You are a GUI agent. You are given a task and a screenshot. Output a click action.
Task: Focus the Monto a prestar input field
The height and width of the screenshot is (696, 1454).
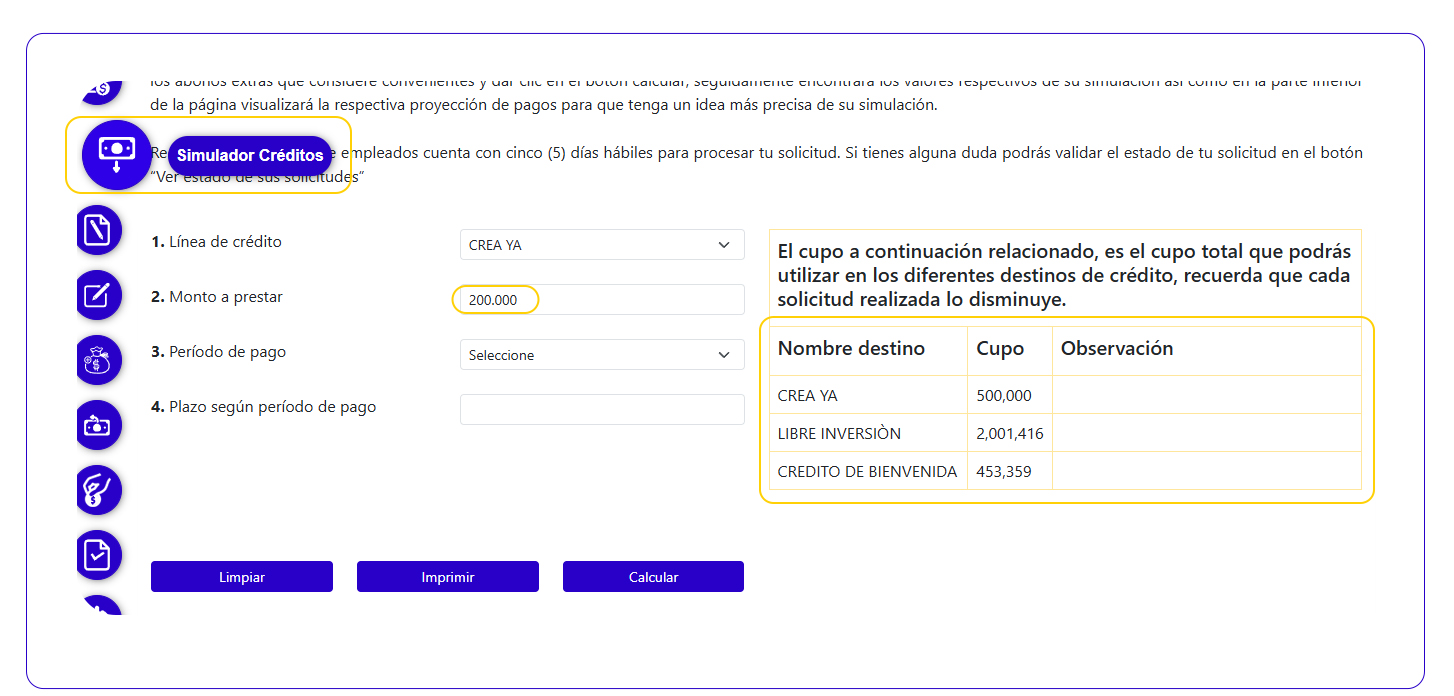pyautogui.click(x=602, y=300)
